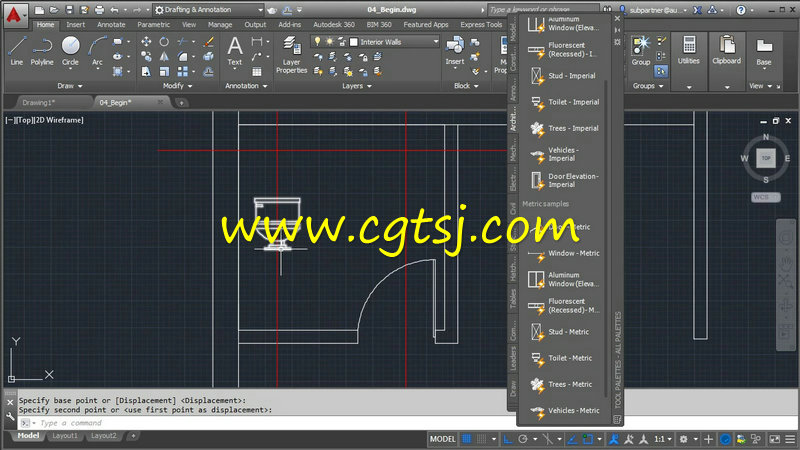
Task: Pick the Arc tool
Action: (x=97, y=51)
